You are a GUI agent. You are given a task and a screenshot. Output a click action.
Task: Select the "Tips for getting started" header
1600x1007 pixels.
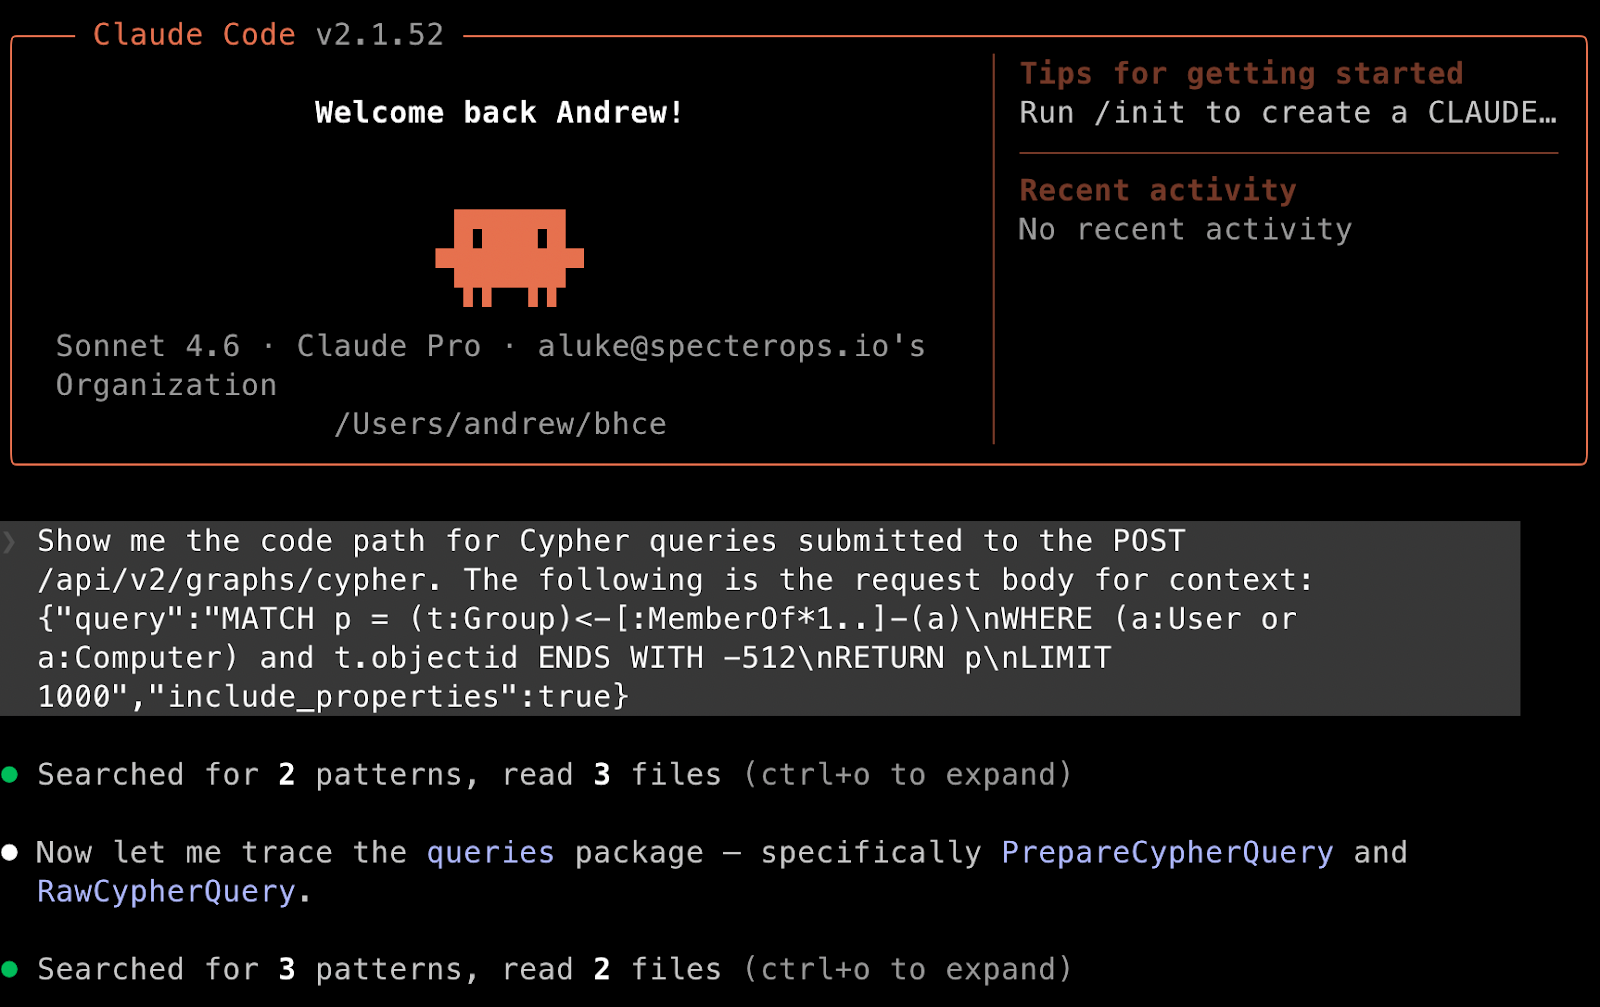point(1240,73)
